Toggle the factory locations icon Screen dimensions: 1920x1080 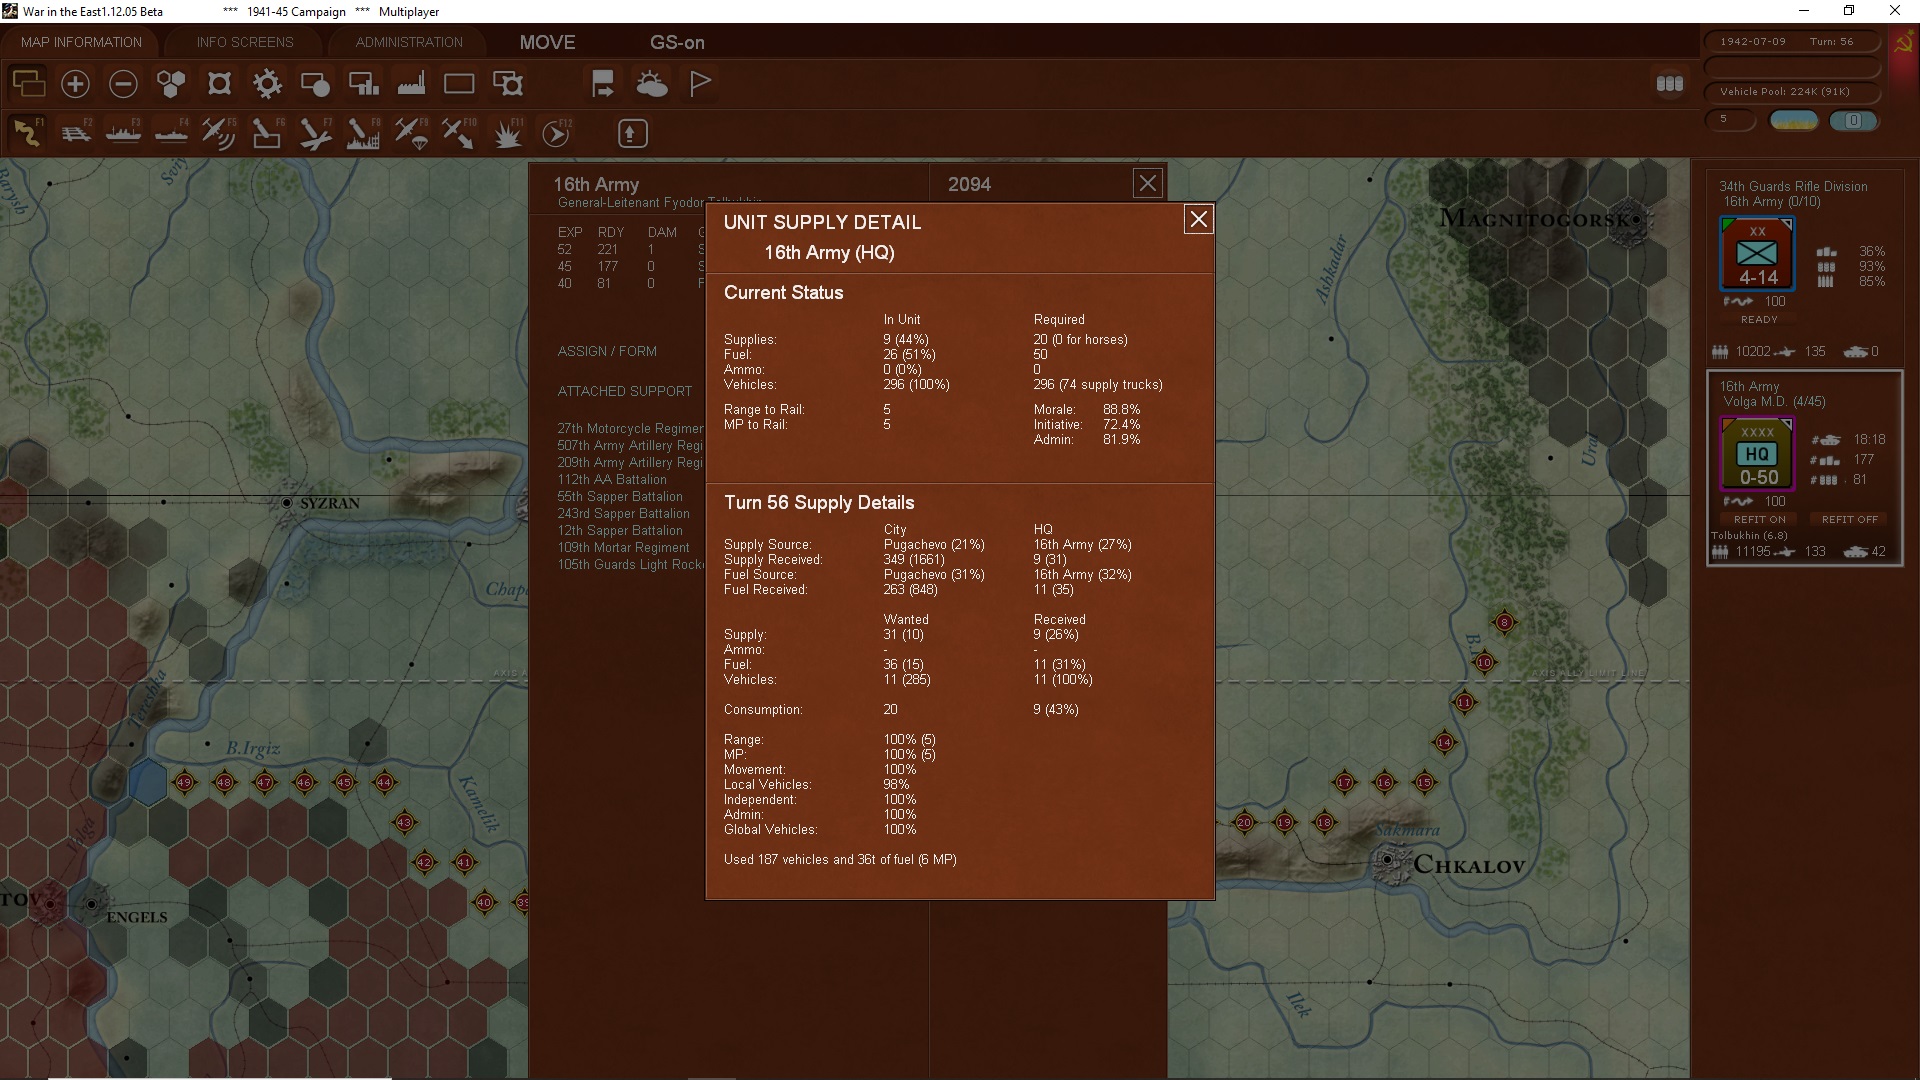tap(411, 84)
